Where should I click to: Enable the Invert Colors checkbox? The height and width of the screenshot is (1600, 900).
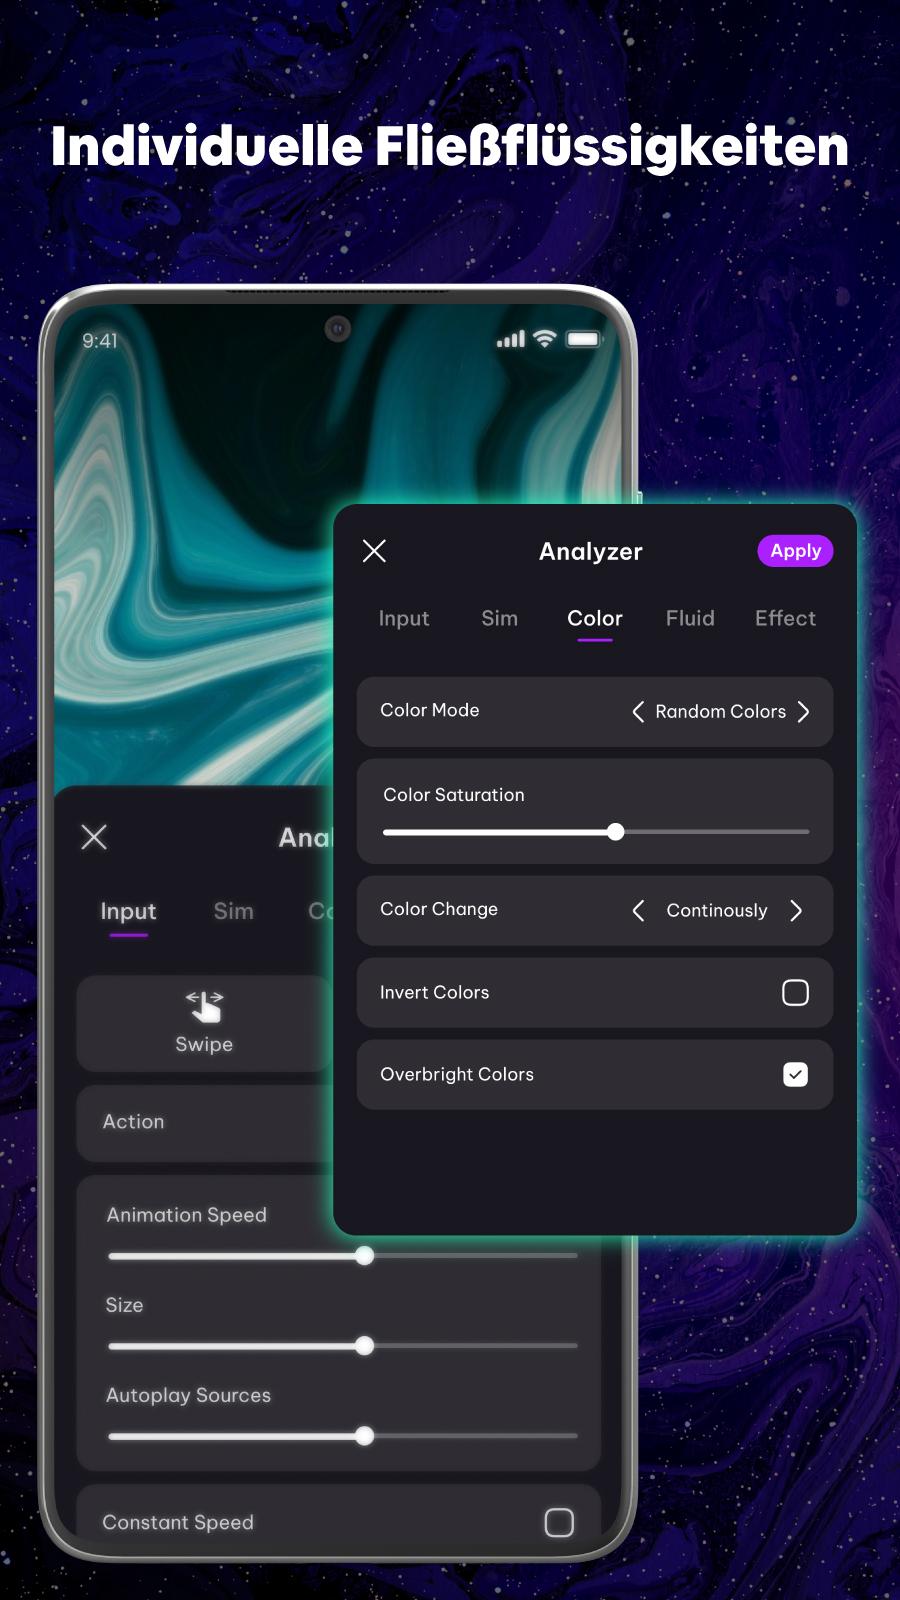pyautogui.click(x=795, y=993)
